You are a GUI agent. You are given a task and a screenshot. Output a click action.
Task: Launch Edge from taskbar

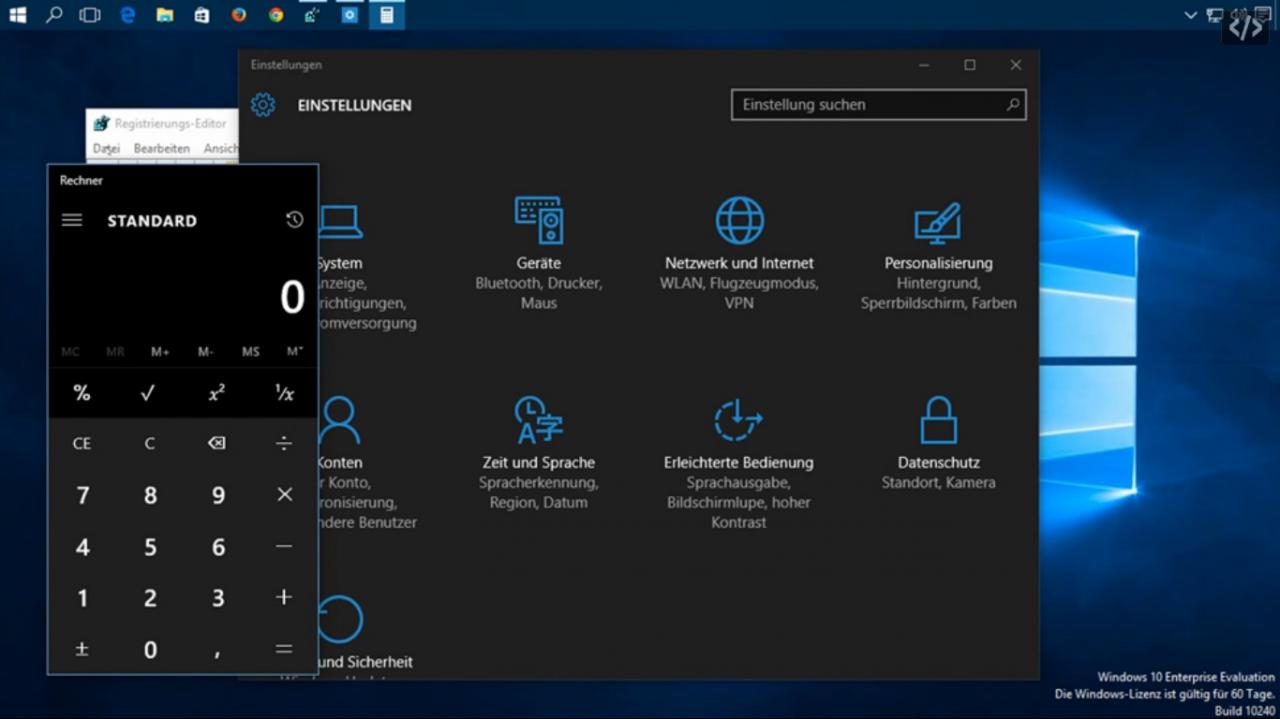(127, 15)
